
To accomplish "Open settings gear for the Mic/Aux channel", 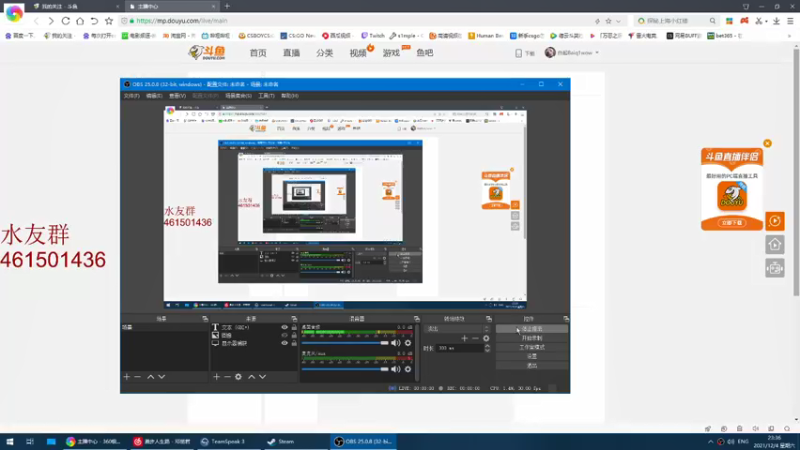I will pos(408,368).
